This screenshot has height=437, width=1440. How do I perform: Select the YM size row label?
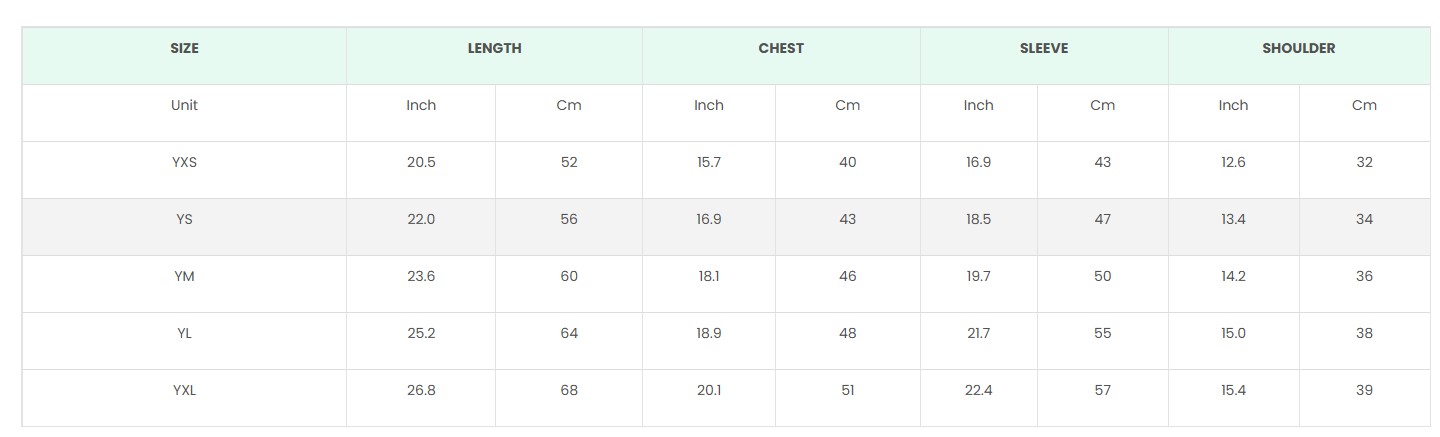click(x=184, y=276)
